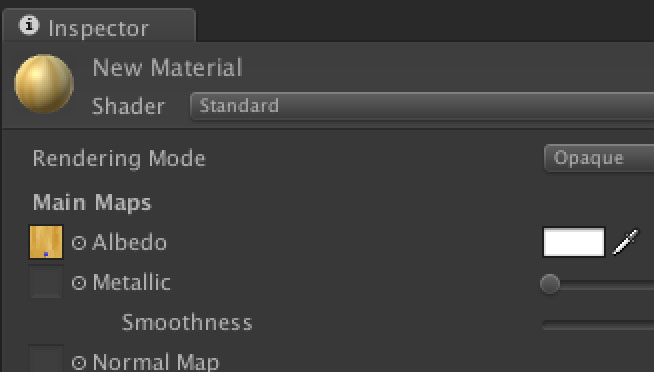
Task: Click the Albedo property label
Action: tap(129, 242)
